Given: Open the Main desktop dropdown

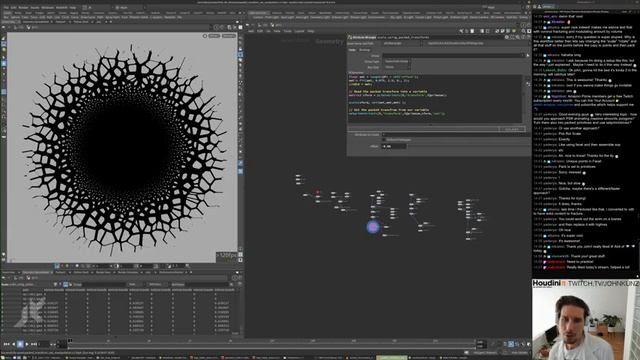Looking at the screenshot, I should tap(131, 7).
